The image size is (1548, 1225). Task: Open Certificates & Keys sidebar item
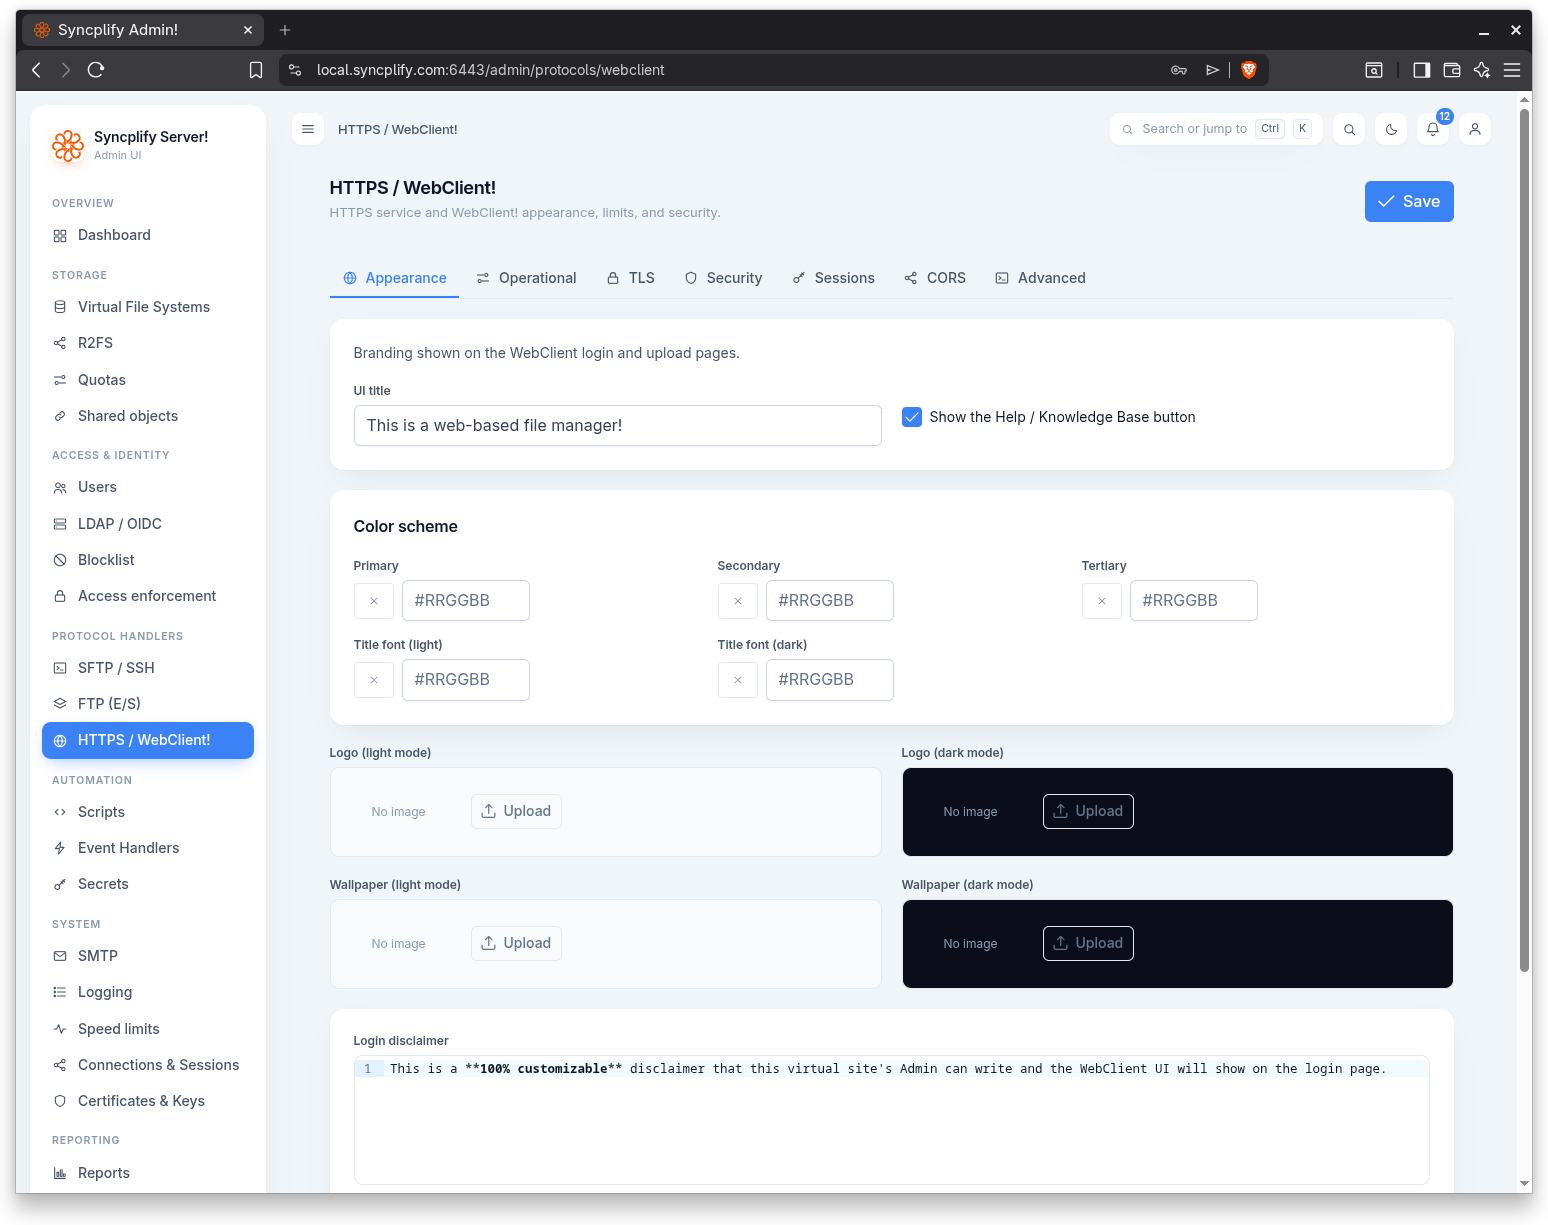(148, 1101)
